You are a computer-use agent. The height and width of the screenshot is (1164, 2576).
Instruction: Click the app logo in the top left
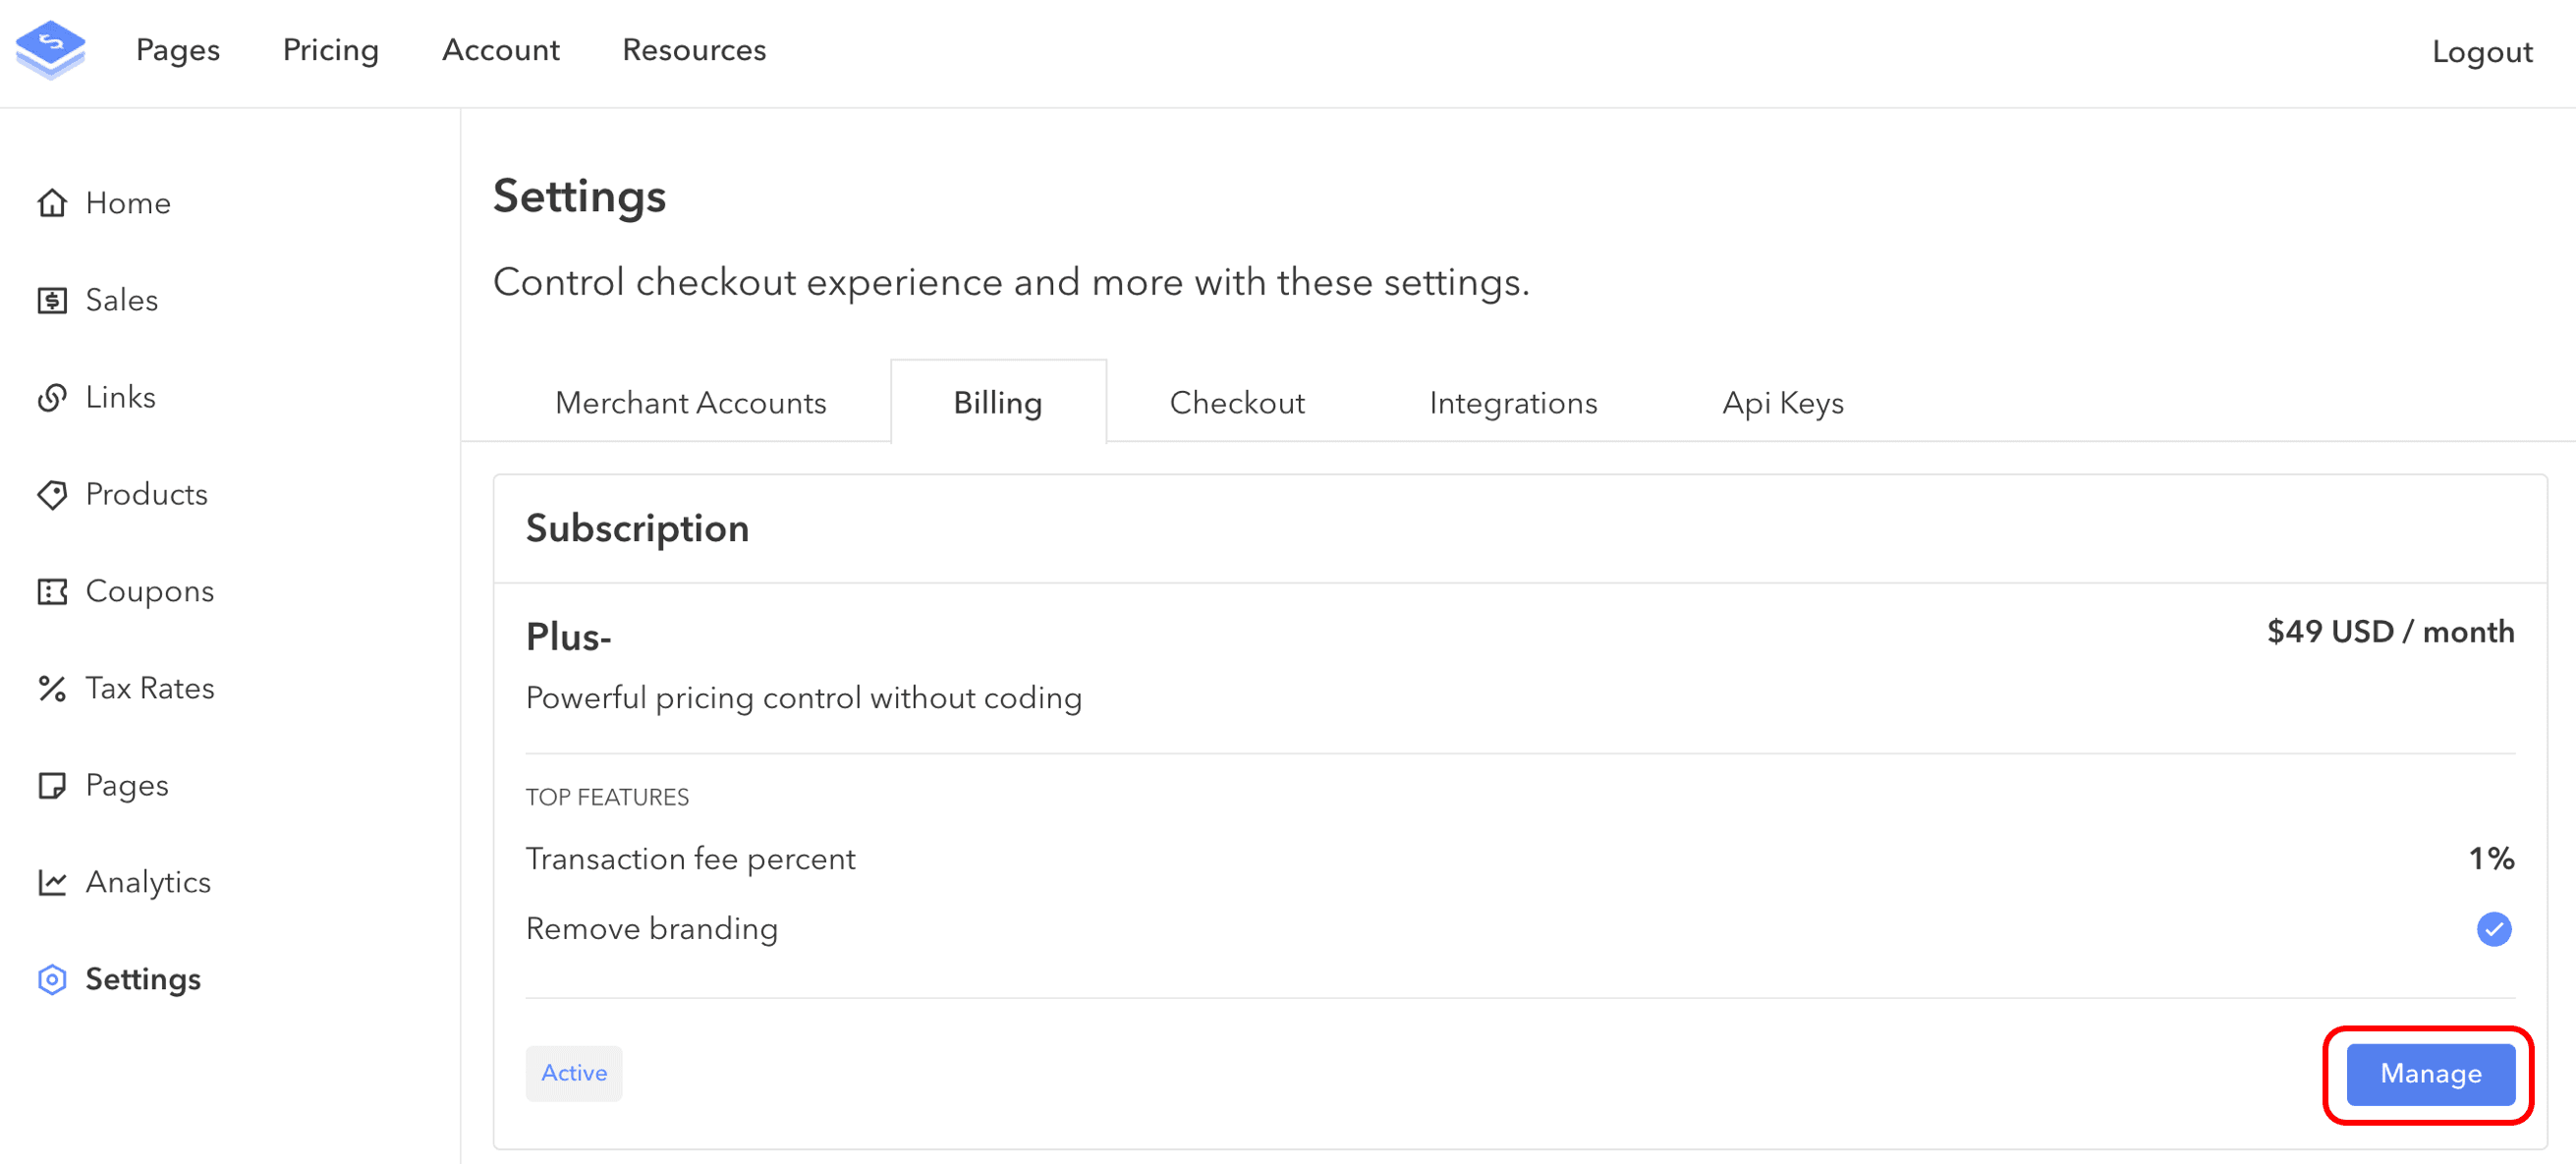[x=50, y=50]
